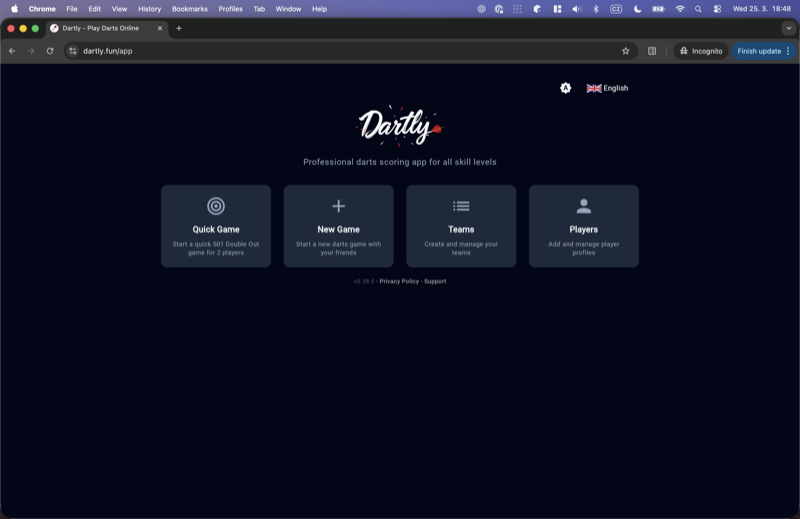Toggle the theme brightness icon
Image resolution: width=800 pixels, height=519 pixels.
(565, 88)
